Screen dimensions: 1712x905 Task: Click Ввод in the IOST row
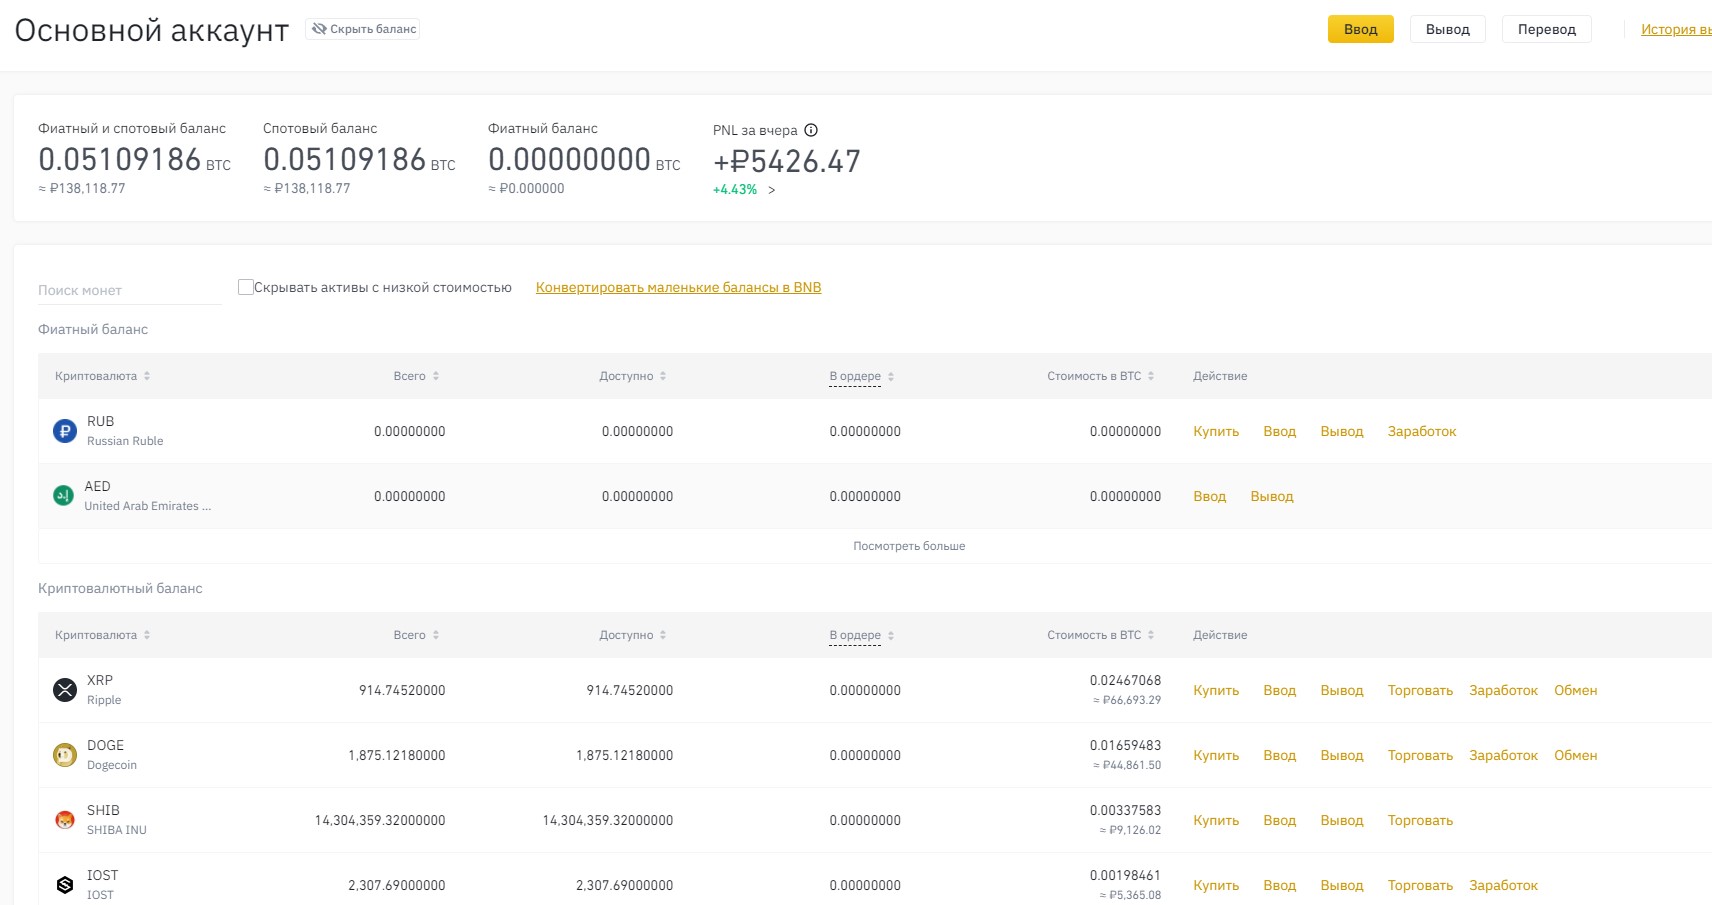tap(1279, 885)
